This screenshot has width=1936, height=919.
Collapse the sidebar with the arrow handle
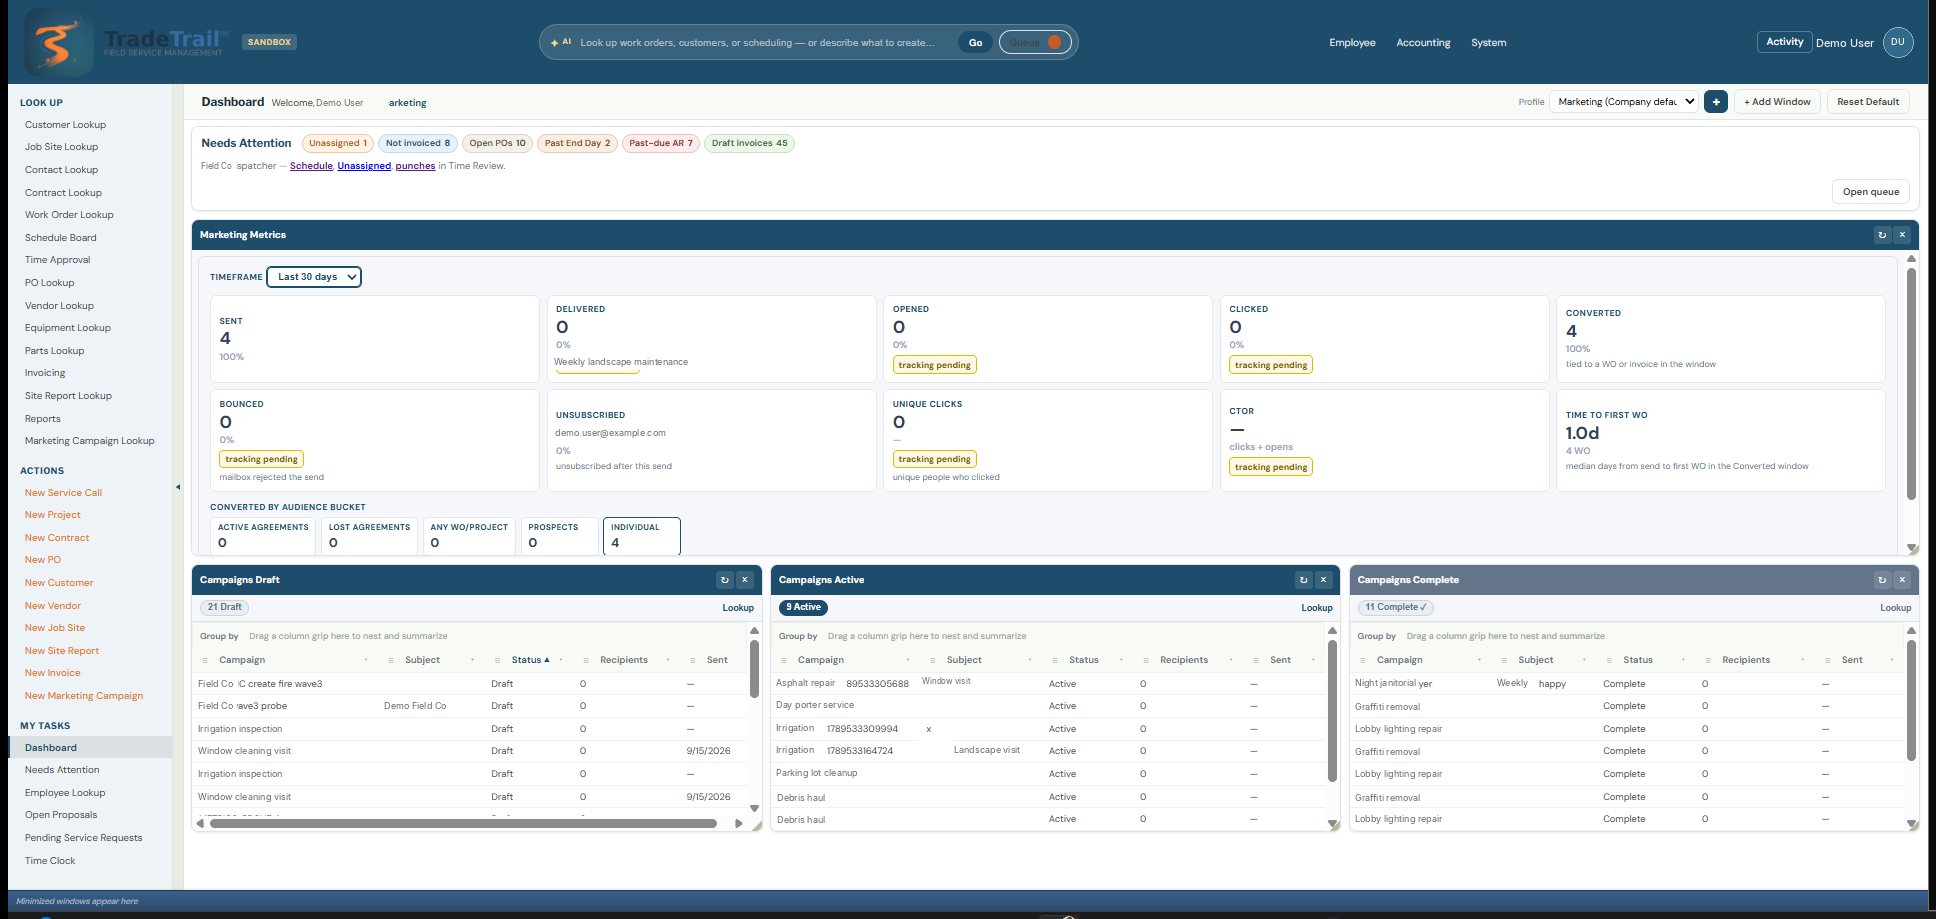[178, 487]
